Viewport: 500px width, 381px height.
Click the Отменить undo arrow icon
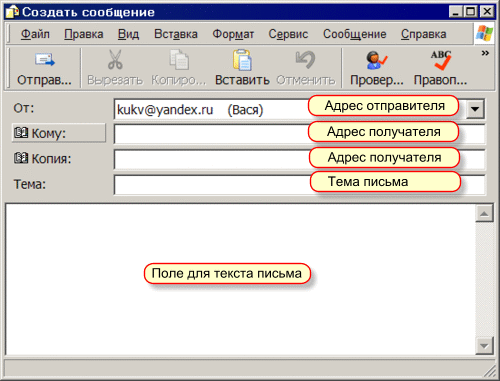point(305,59)
